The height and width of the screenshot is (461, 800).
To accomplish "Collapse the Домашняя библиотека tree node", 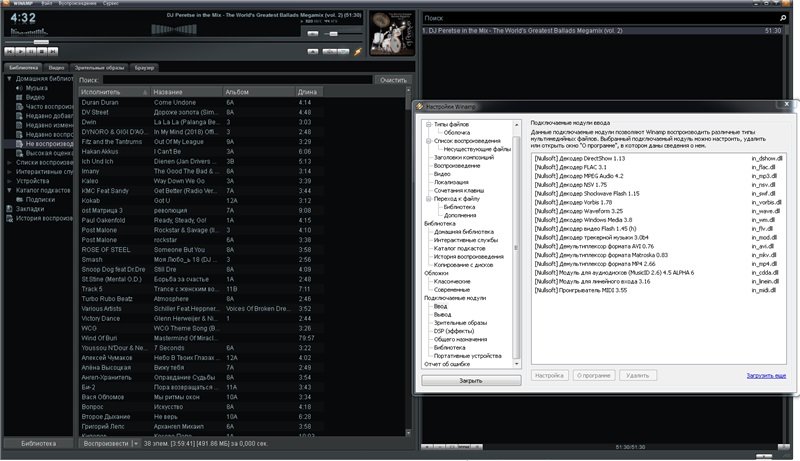I will tap(9, 78).
